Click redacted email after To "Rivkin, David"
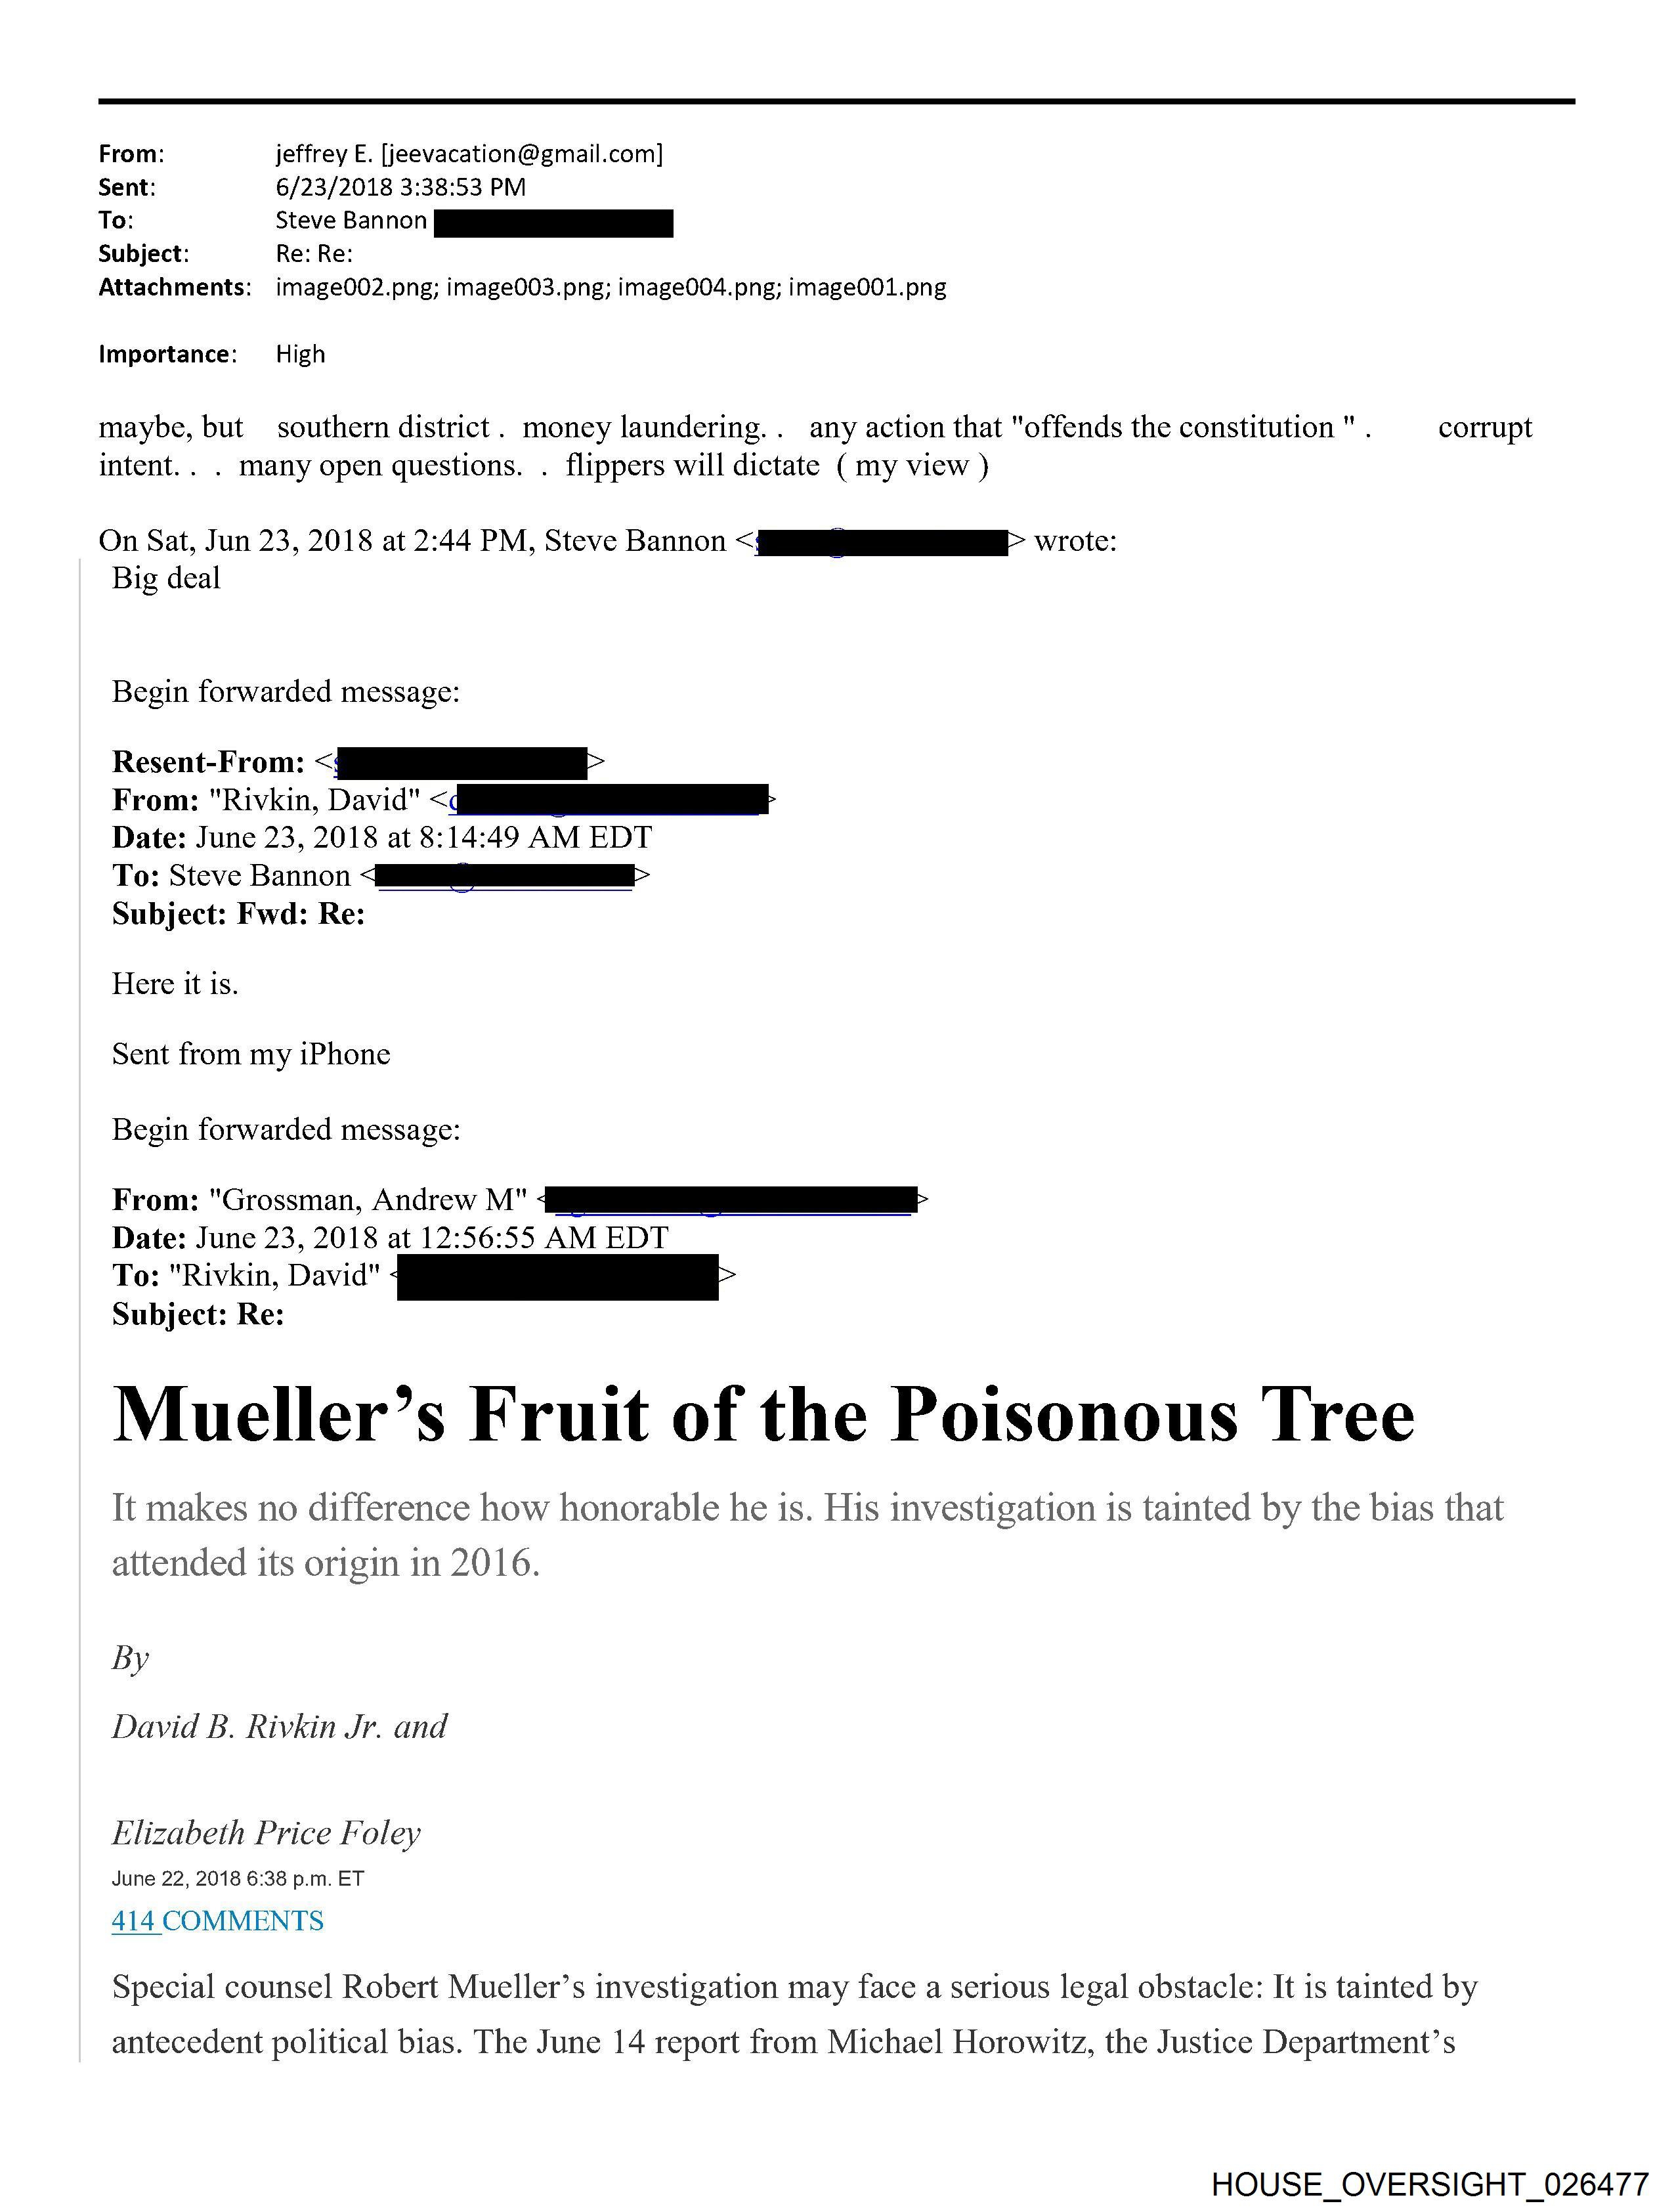The height and width of the screenshot is (2212, 1674). (x=558, y=1277)
